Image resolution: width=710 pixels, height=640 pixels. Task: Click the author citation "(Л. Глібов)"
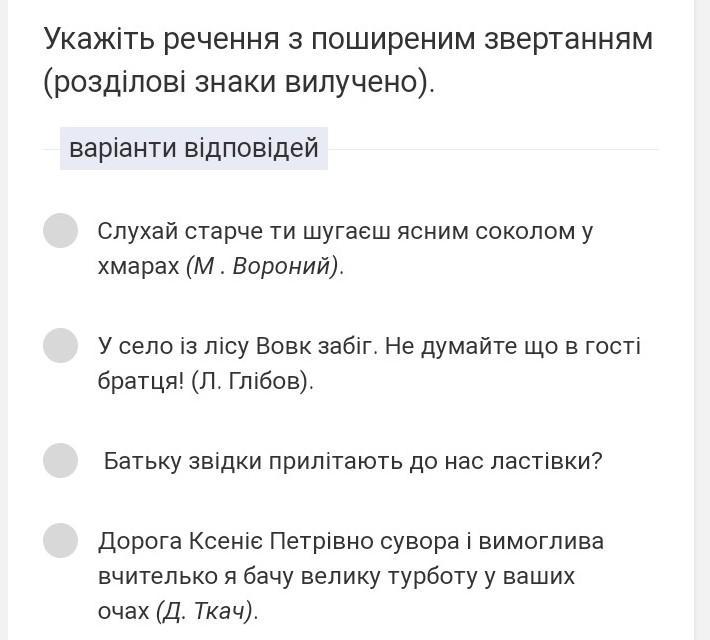[252, 381]
